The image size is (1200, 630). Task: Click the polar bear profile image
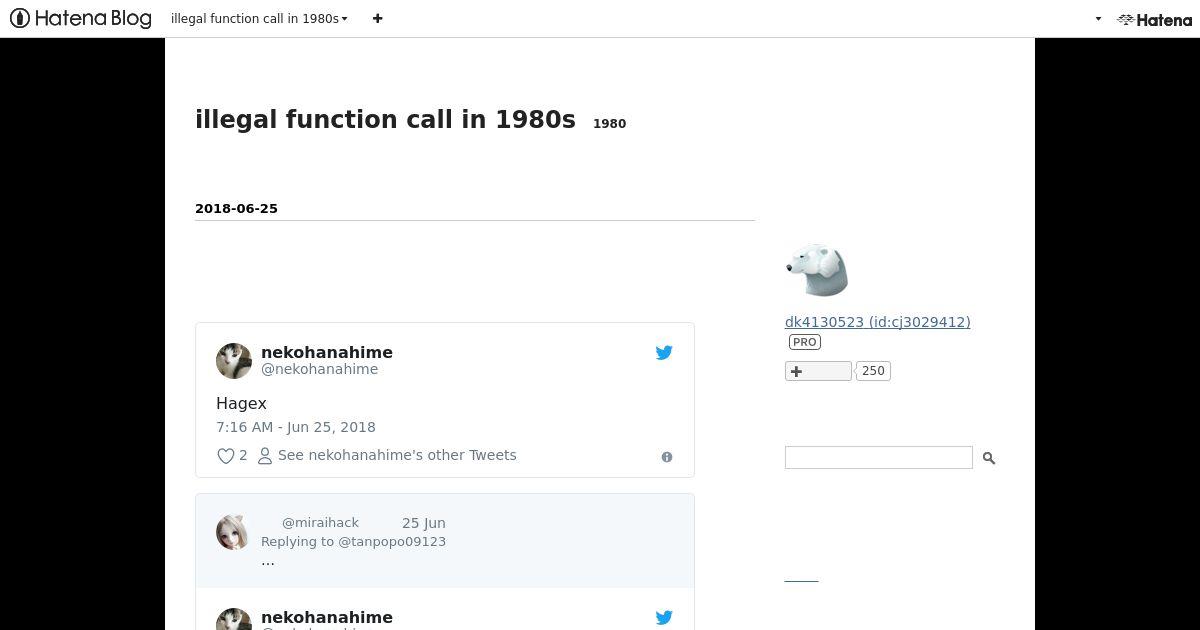[x=817, y=269]
